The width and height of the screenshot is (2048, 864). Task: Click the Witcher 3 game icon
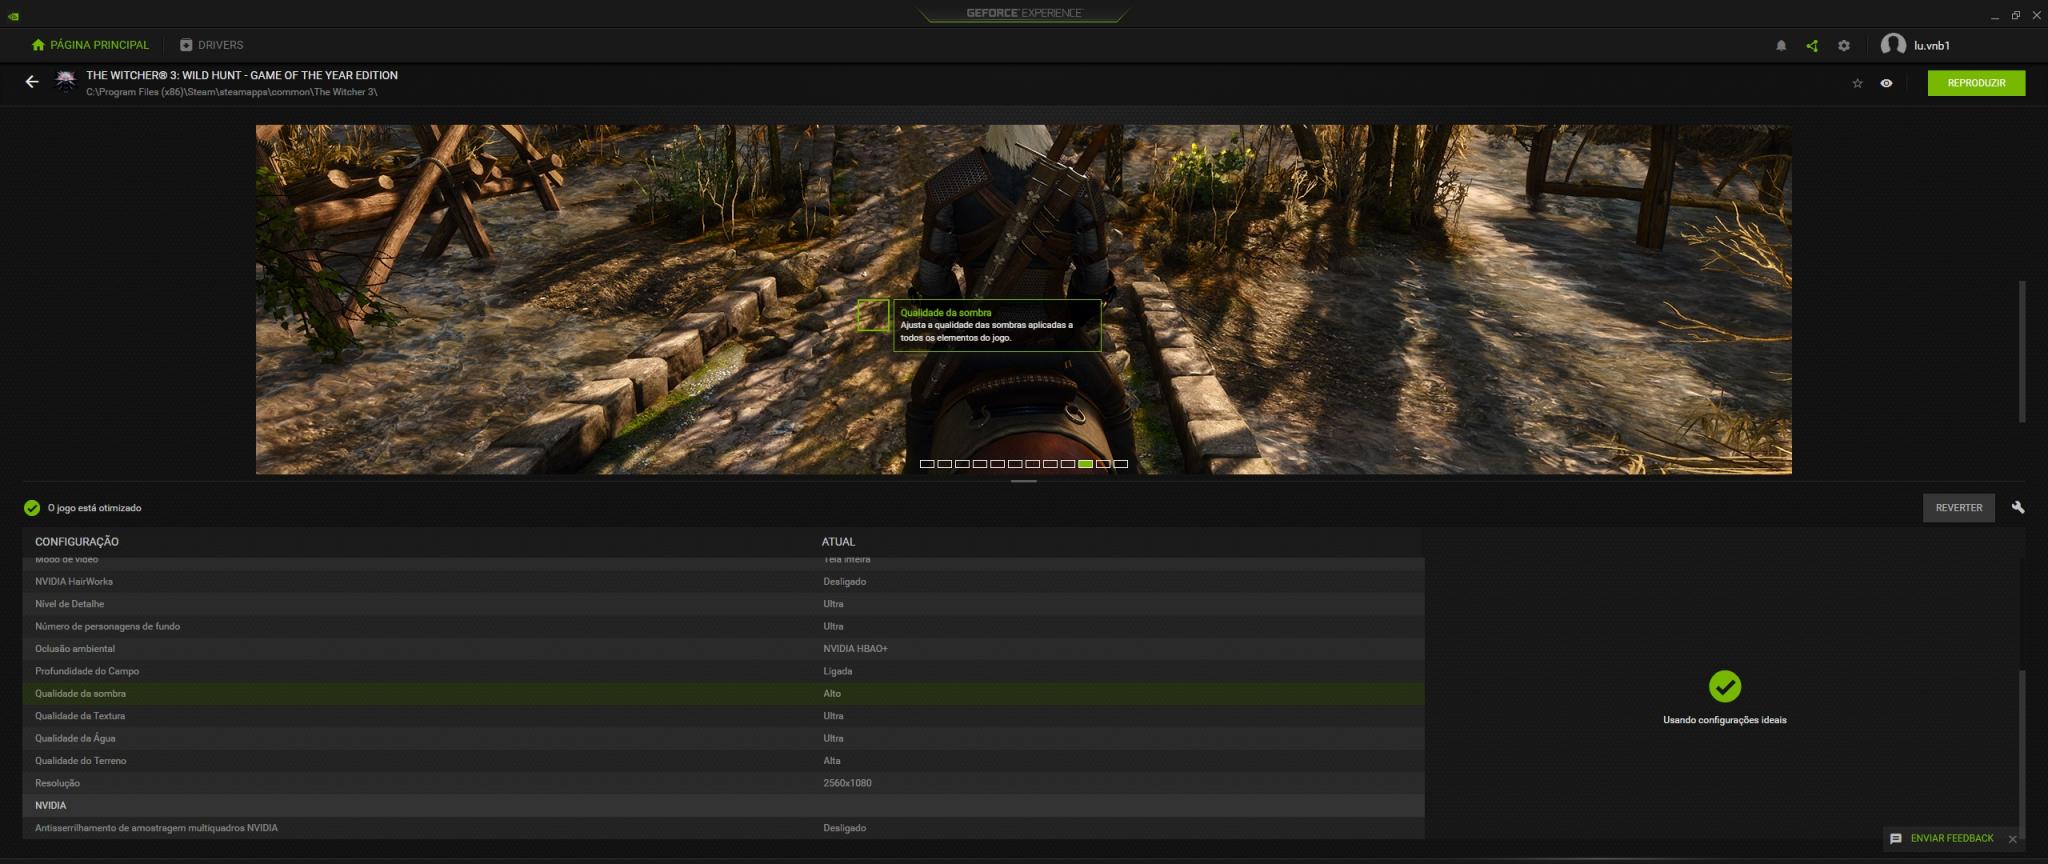point(65,83)
